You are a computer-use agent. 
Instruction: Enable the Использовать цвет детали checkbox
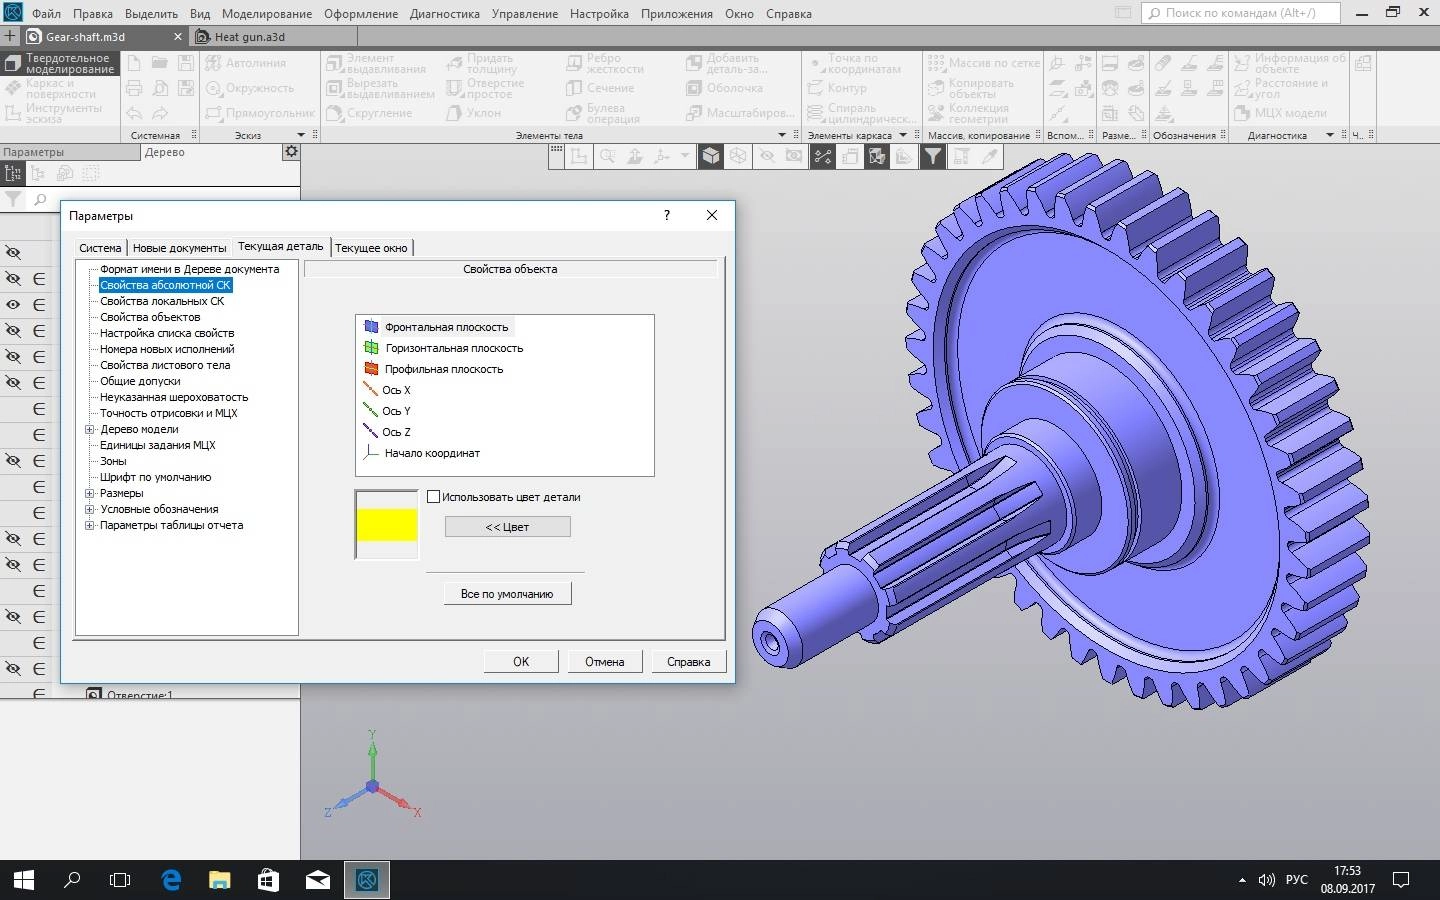click(434, 497)
